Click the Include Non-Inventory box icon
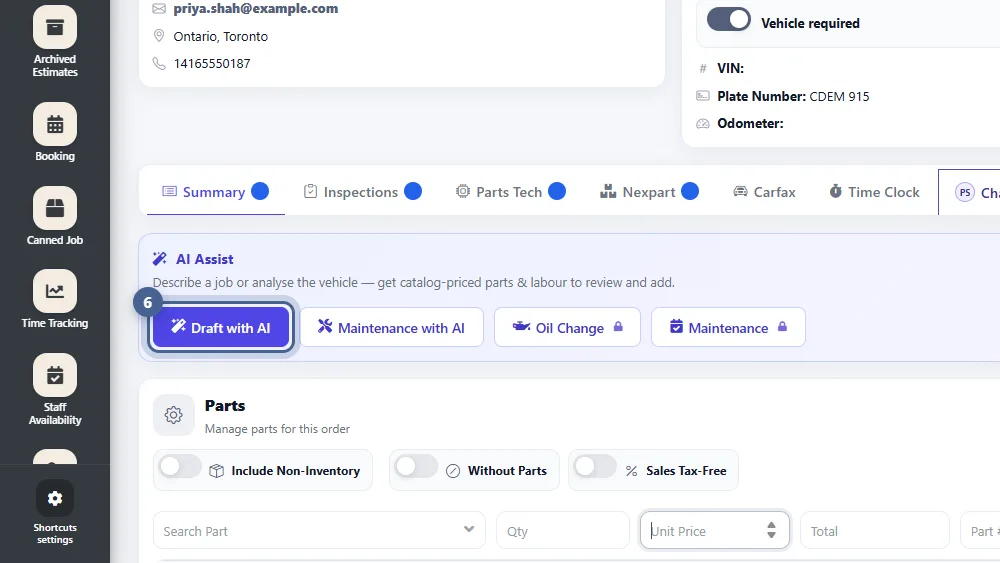The width and height of the screenshot is (1000, 563). pyautogui.click(x=217, y=471)
